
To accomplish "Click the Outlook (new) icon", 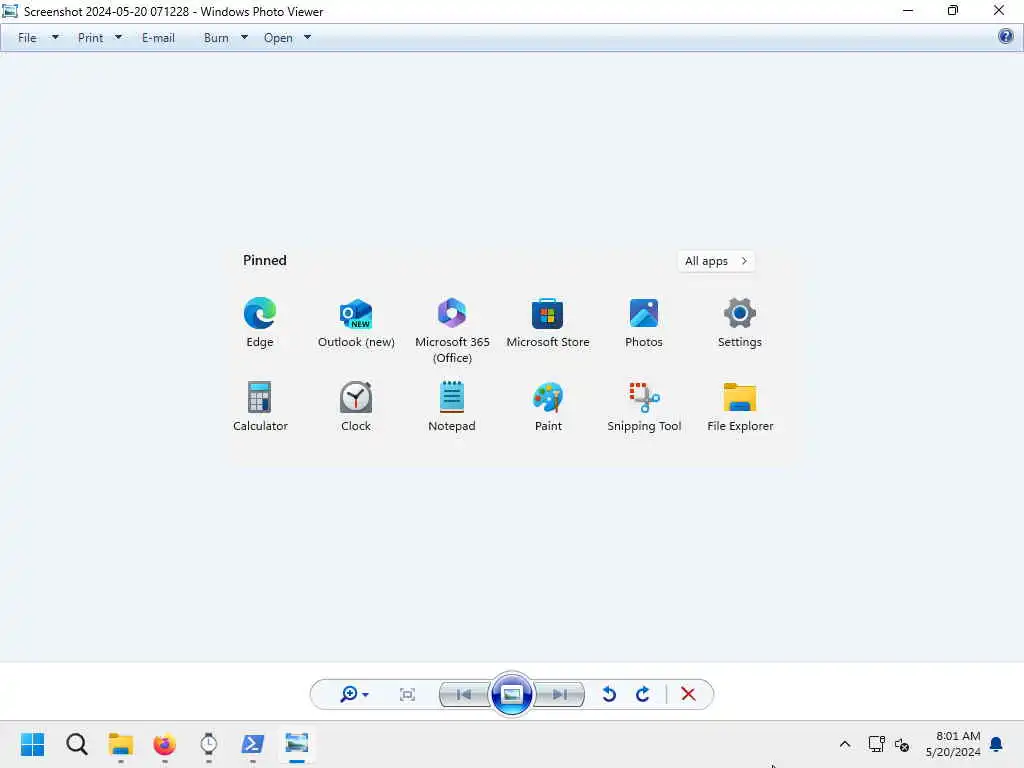I will pyautogui.click(x=356, y=313).
